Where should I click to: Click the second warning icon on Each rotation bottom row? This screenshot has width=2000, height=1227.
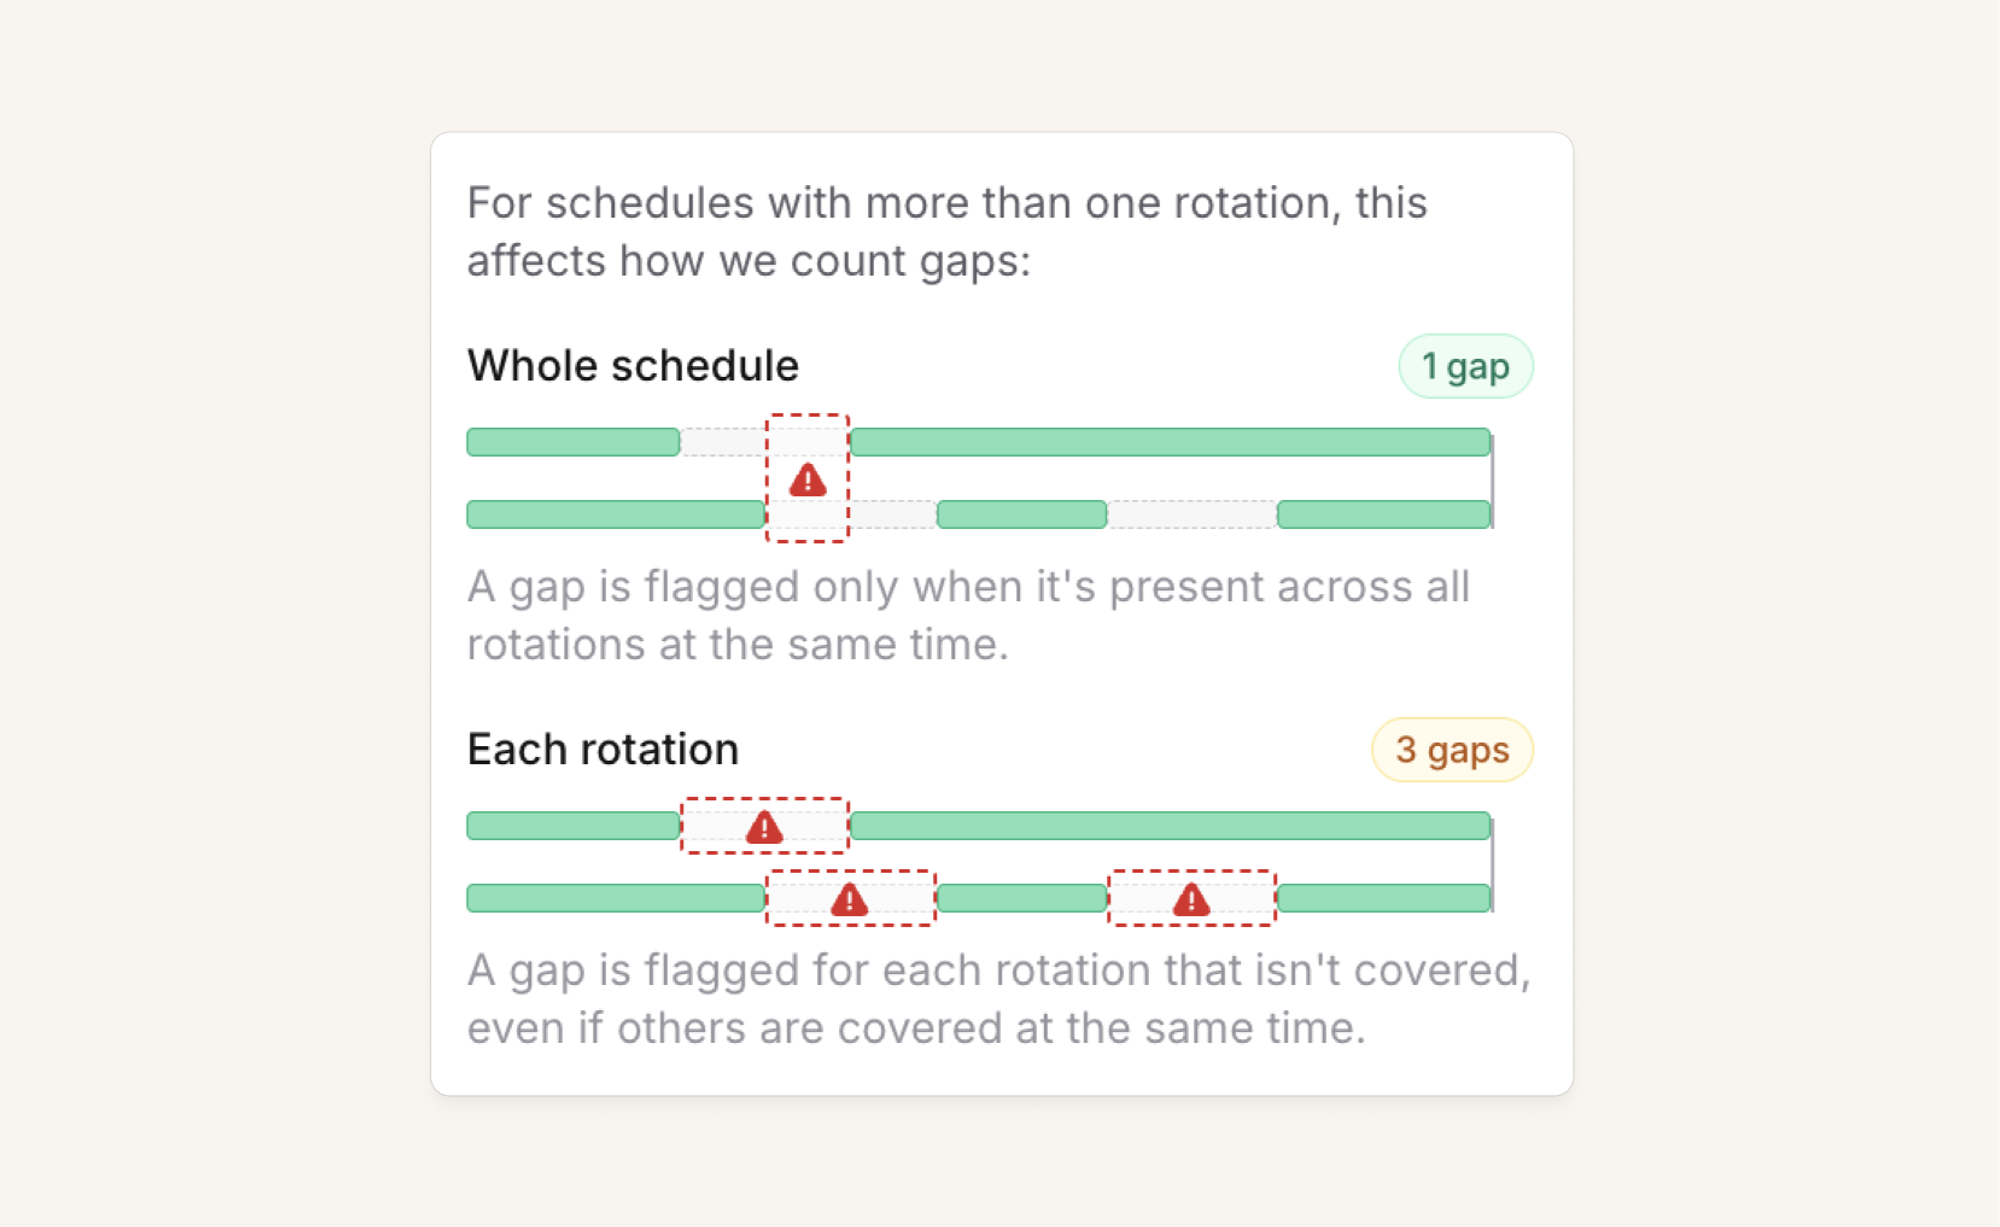1191,900
